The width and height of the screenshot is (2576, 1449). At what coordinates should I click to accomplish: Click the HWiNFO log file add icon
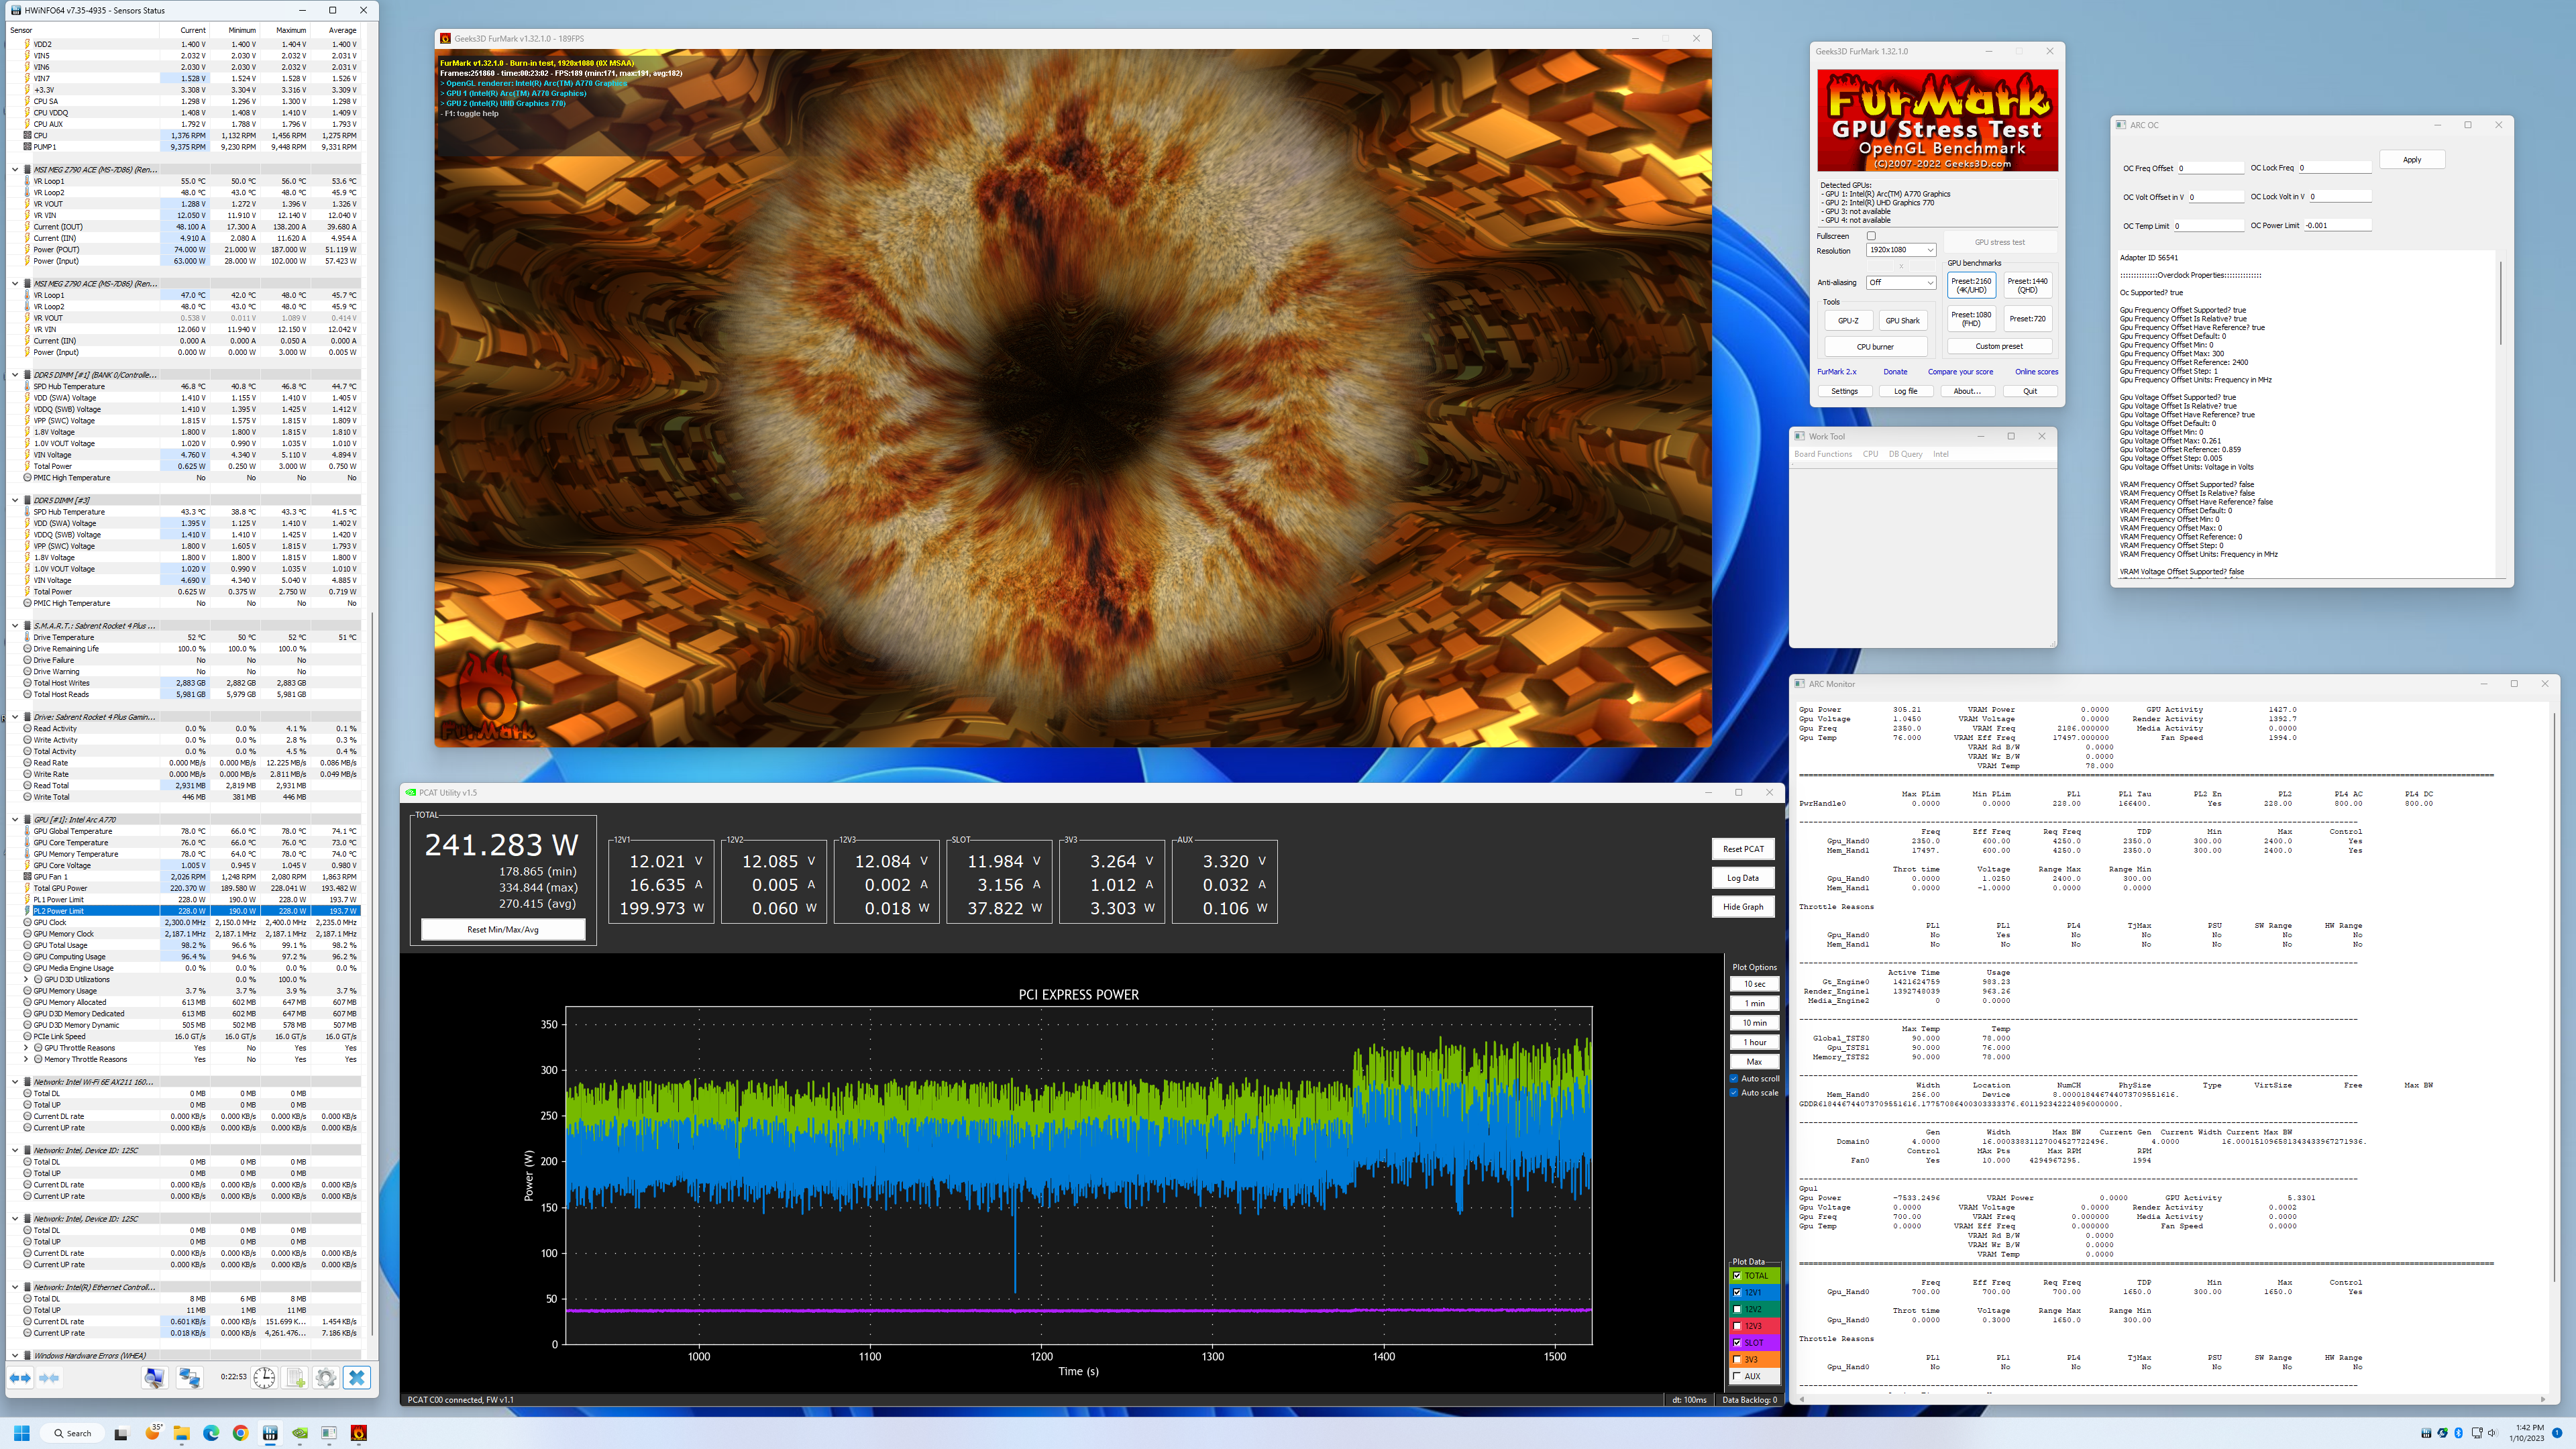click(296, 1377)
